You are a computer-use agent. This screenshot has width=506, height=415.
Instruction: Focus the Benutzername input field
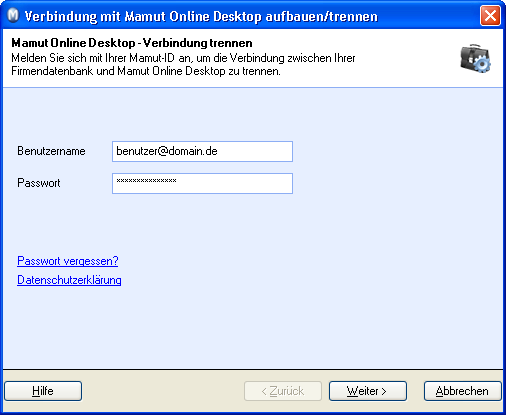(202, 151)
